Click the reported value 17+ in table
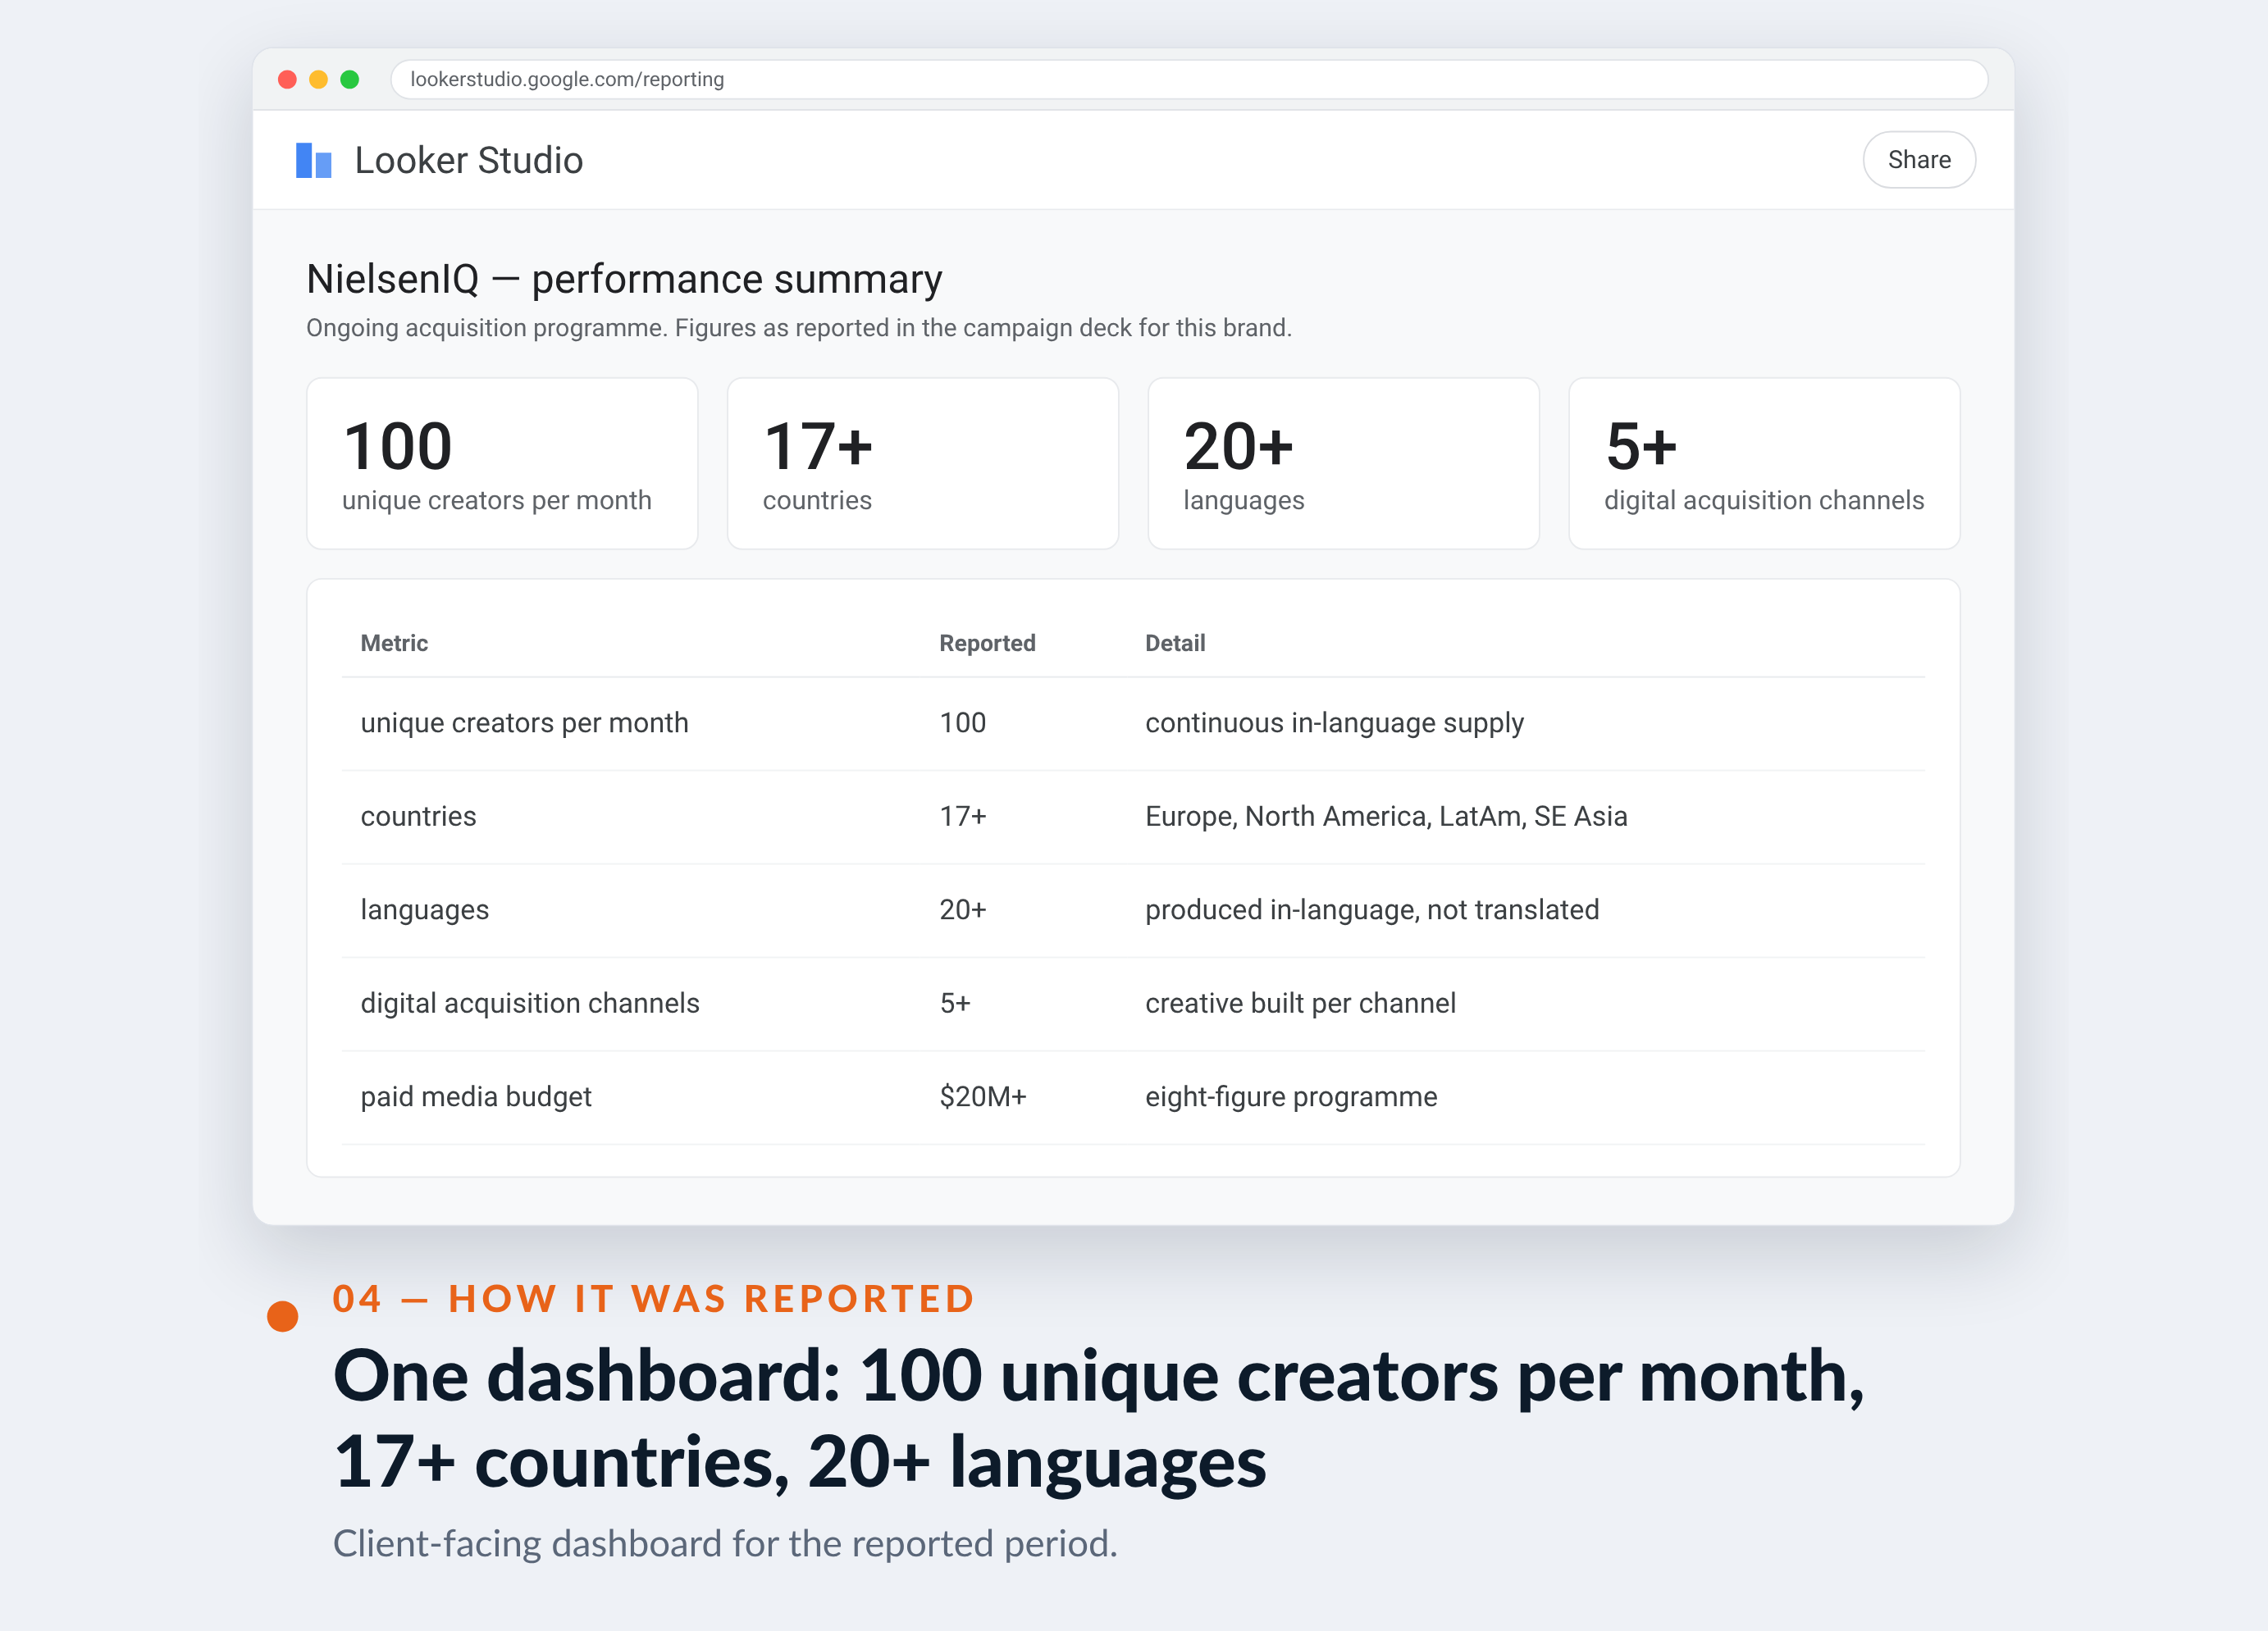Screen dimensions: 2268x1631 pyautogui.click(x=962, y=816)
